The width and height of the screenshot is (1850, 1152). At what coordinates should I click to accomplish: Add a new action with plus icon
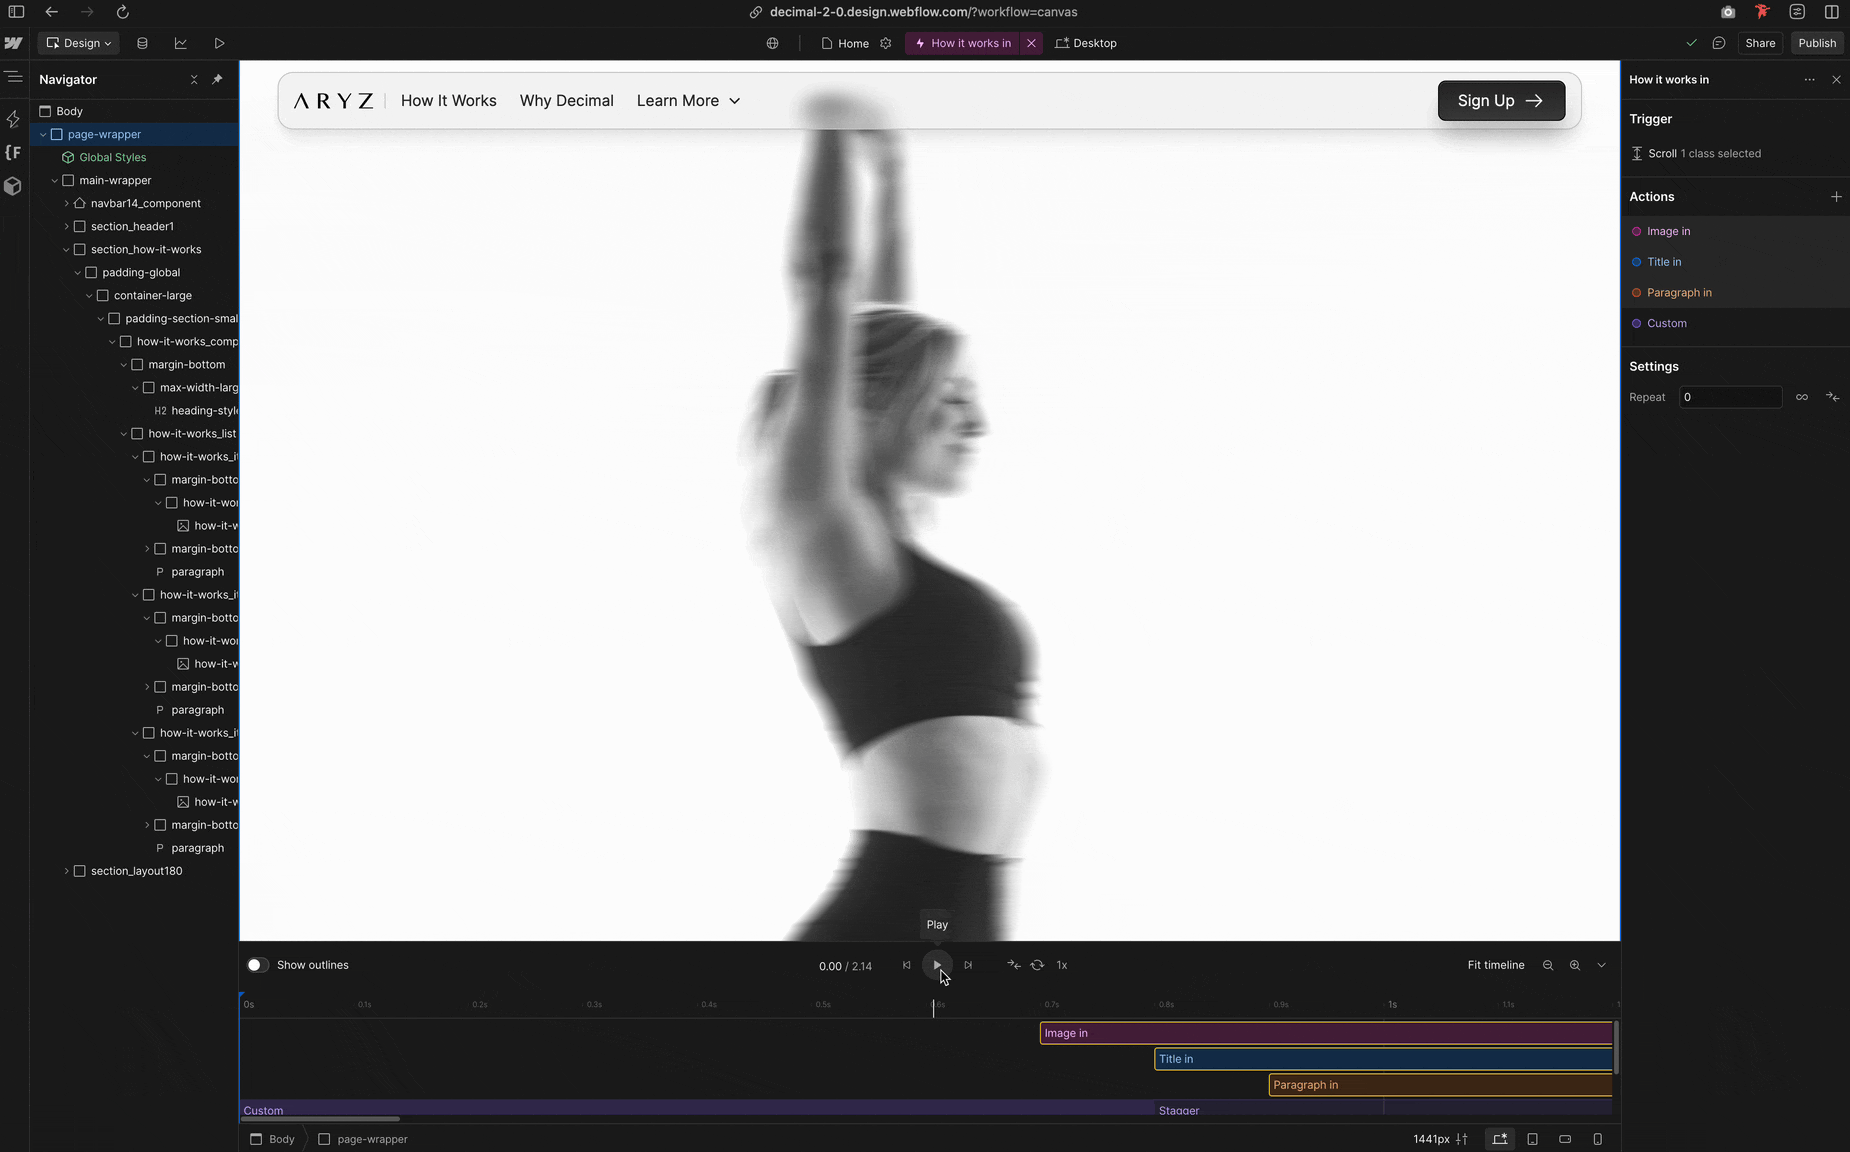(x=1836, y=197)
